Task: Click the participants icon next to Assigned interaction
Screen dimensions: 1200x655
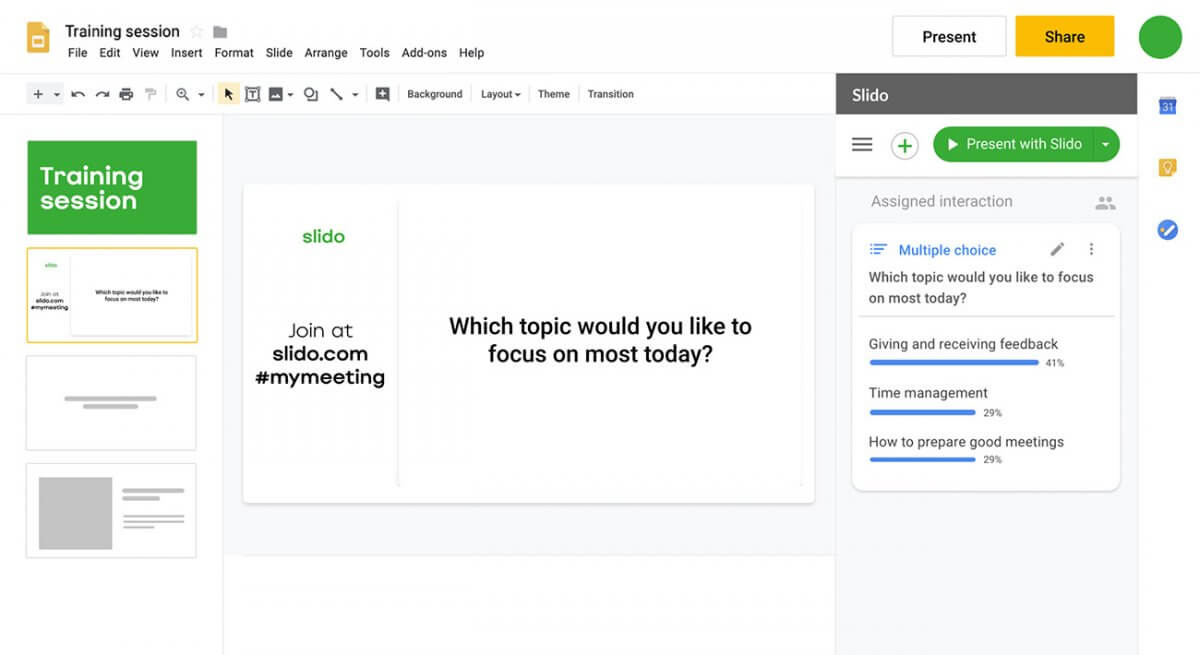Action: 1106,202
